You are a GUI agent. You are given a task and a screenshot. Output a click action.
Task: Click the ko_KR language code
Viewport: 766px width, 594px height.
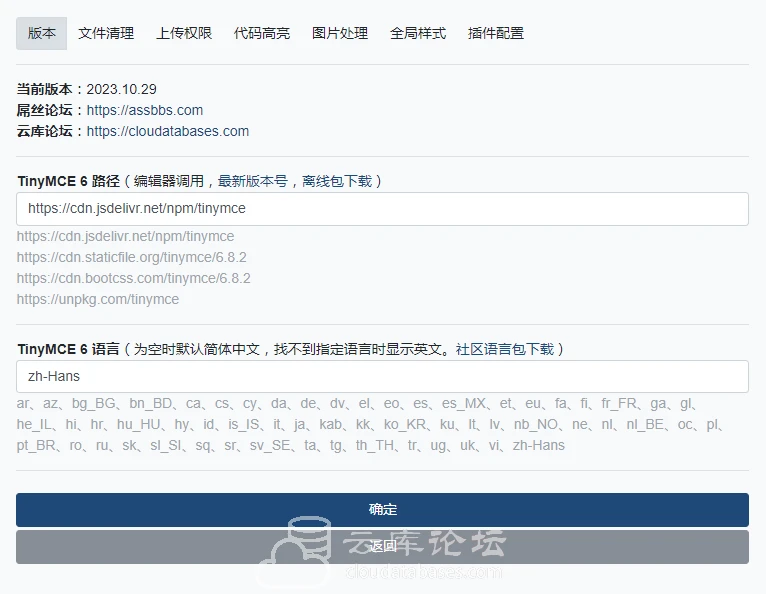(403, 424)
